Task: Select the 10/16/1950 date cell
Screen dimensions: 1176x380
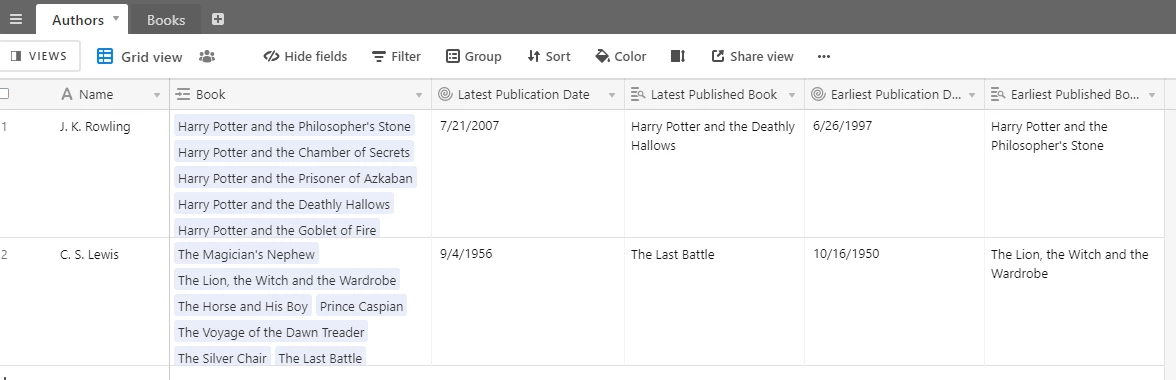Action: point(895,302)
